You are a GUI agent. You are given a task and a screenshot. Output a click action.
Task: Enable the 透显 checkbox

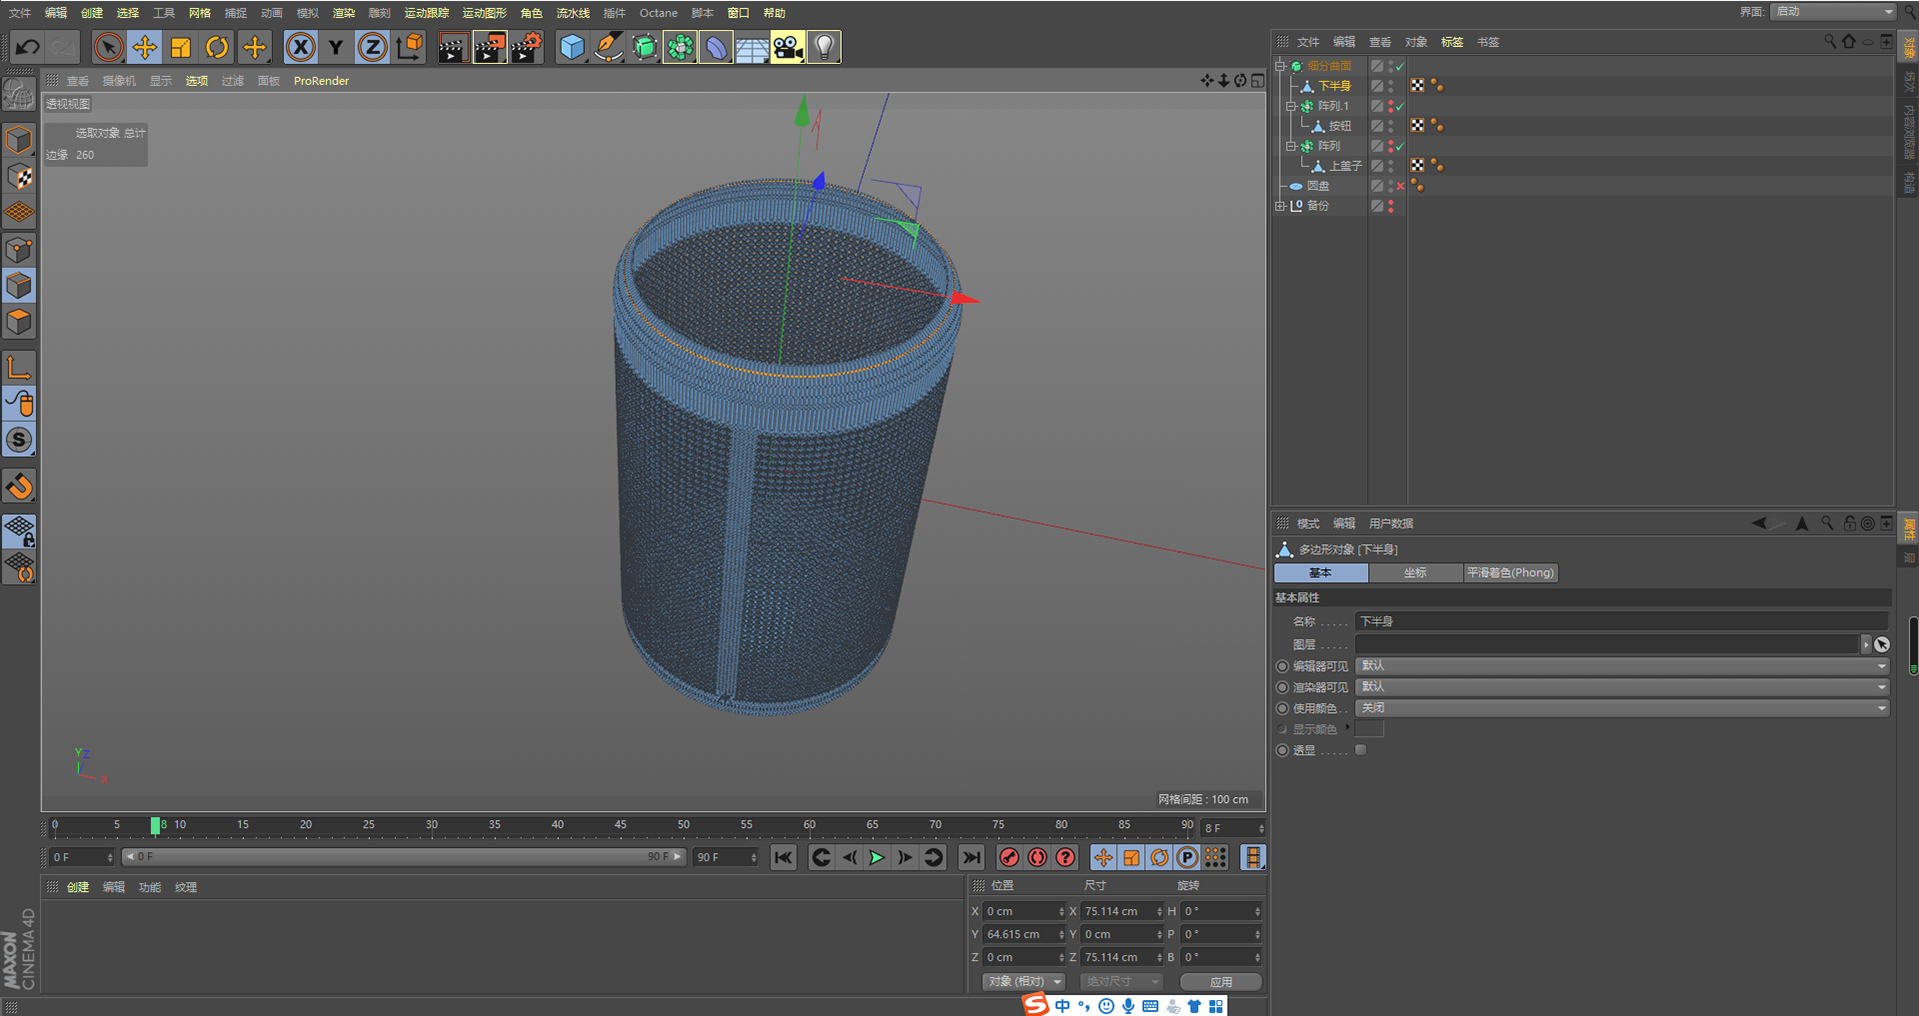(x=1361, y=750)
